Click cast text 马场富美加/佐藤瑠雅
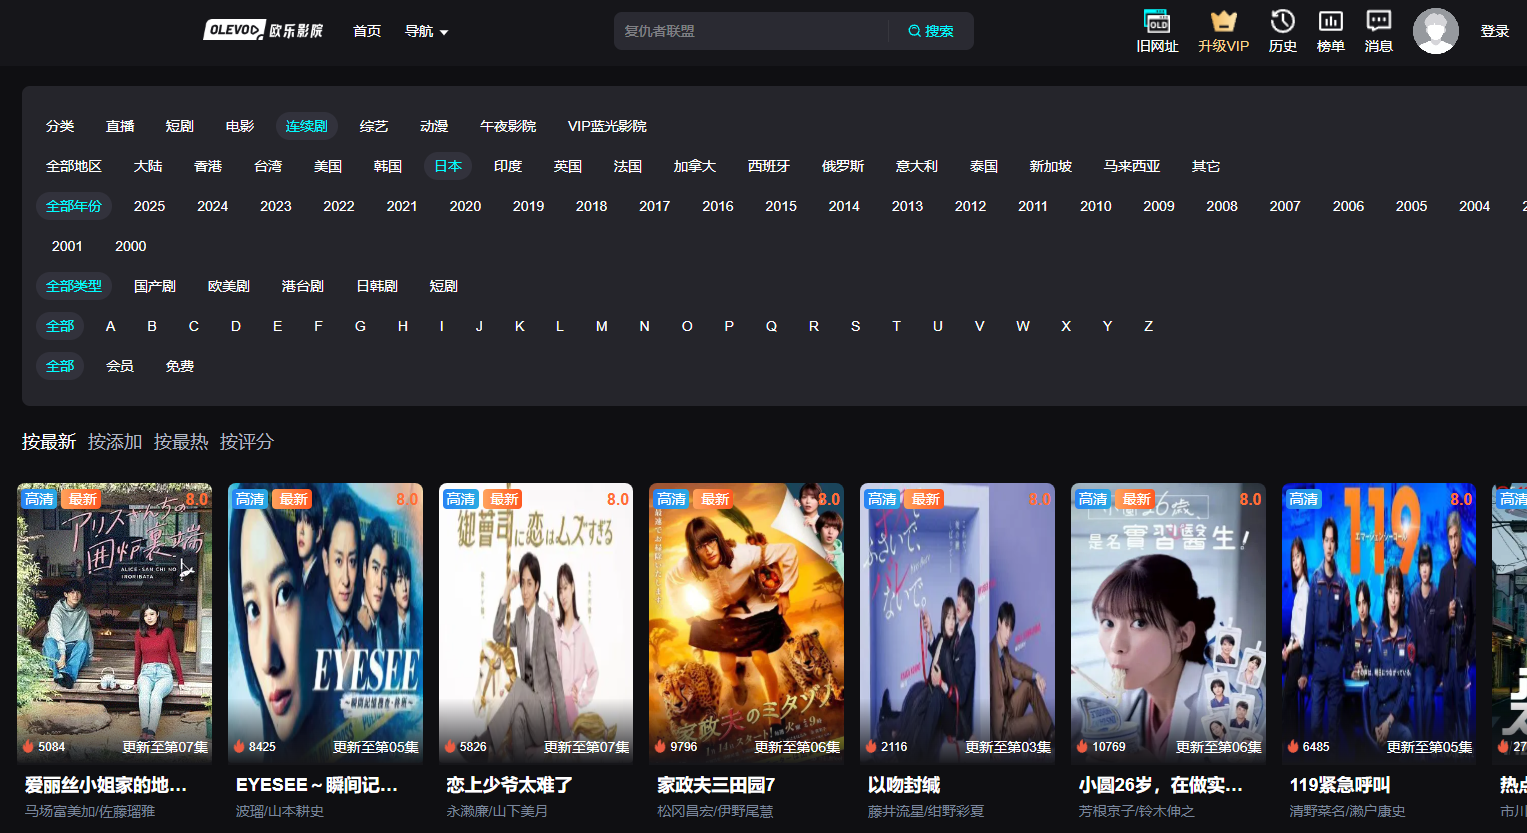The image size is (1527, 833). click(x=90, y=811)
